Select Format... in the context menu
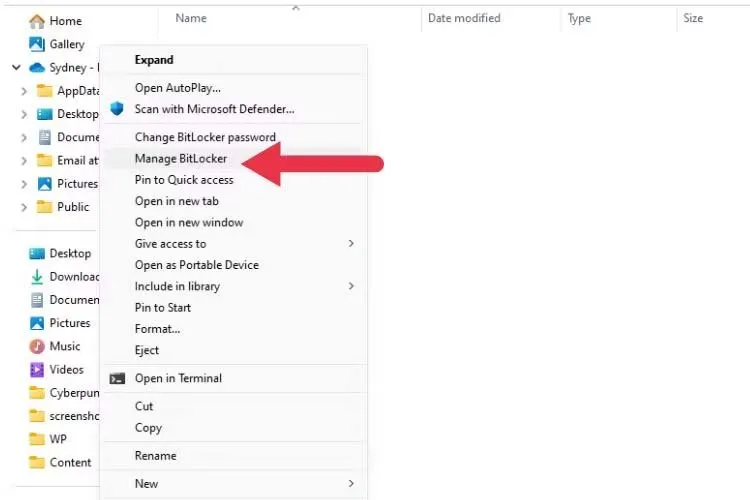 pos(157,328)
